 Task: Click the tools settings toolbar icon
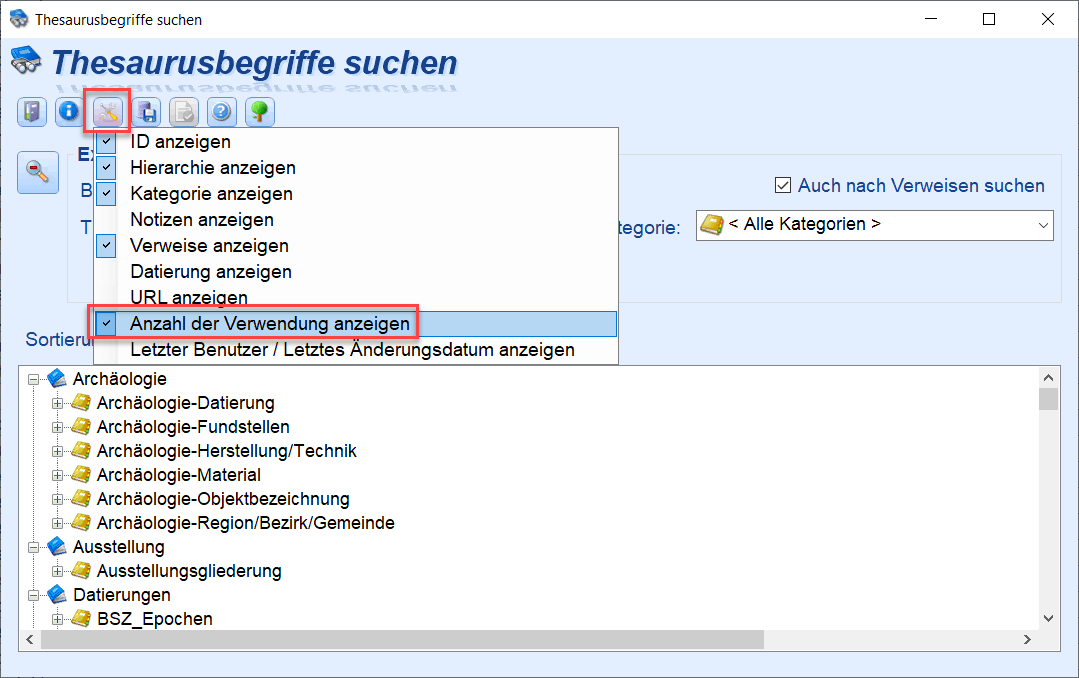(107, 112)
